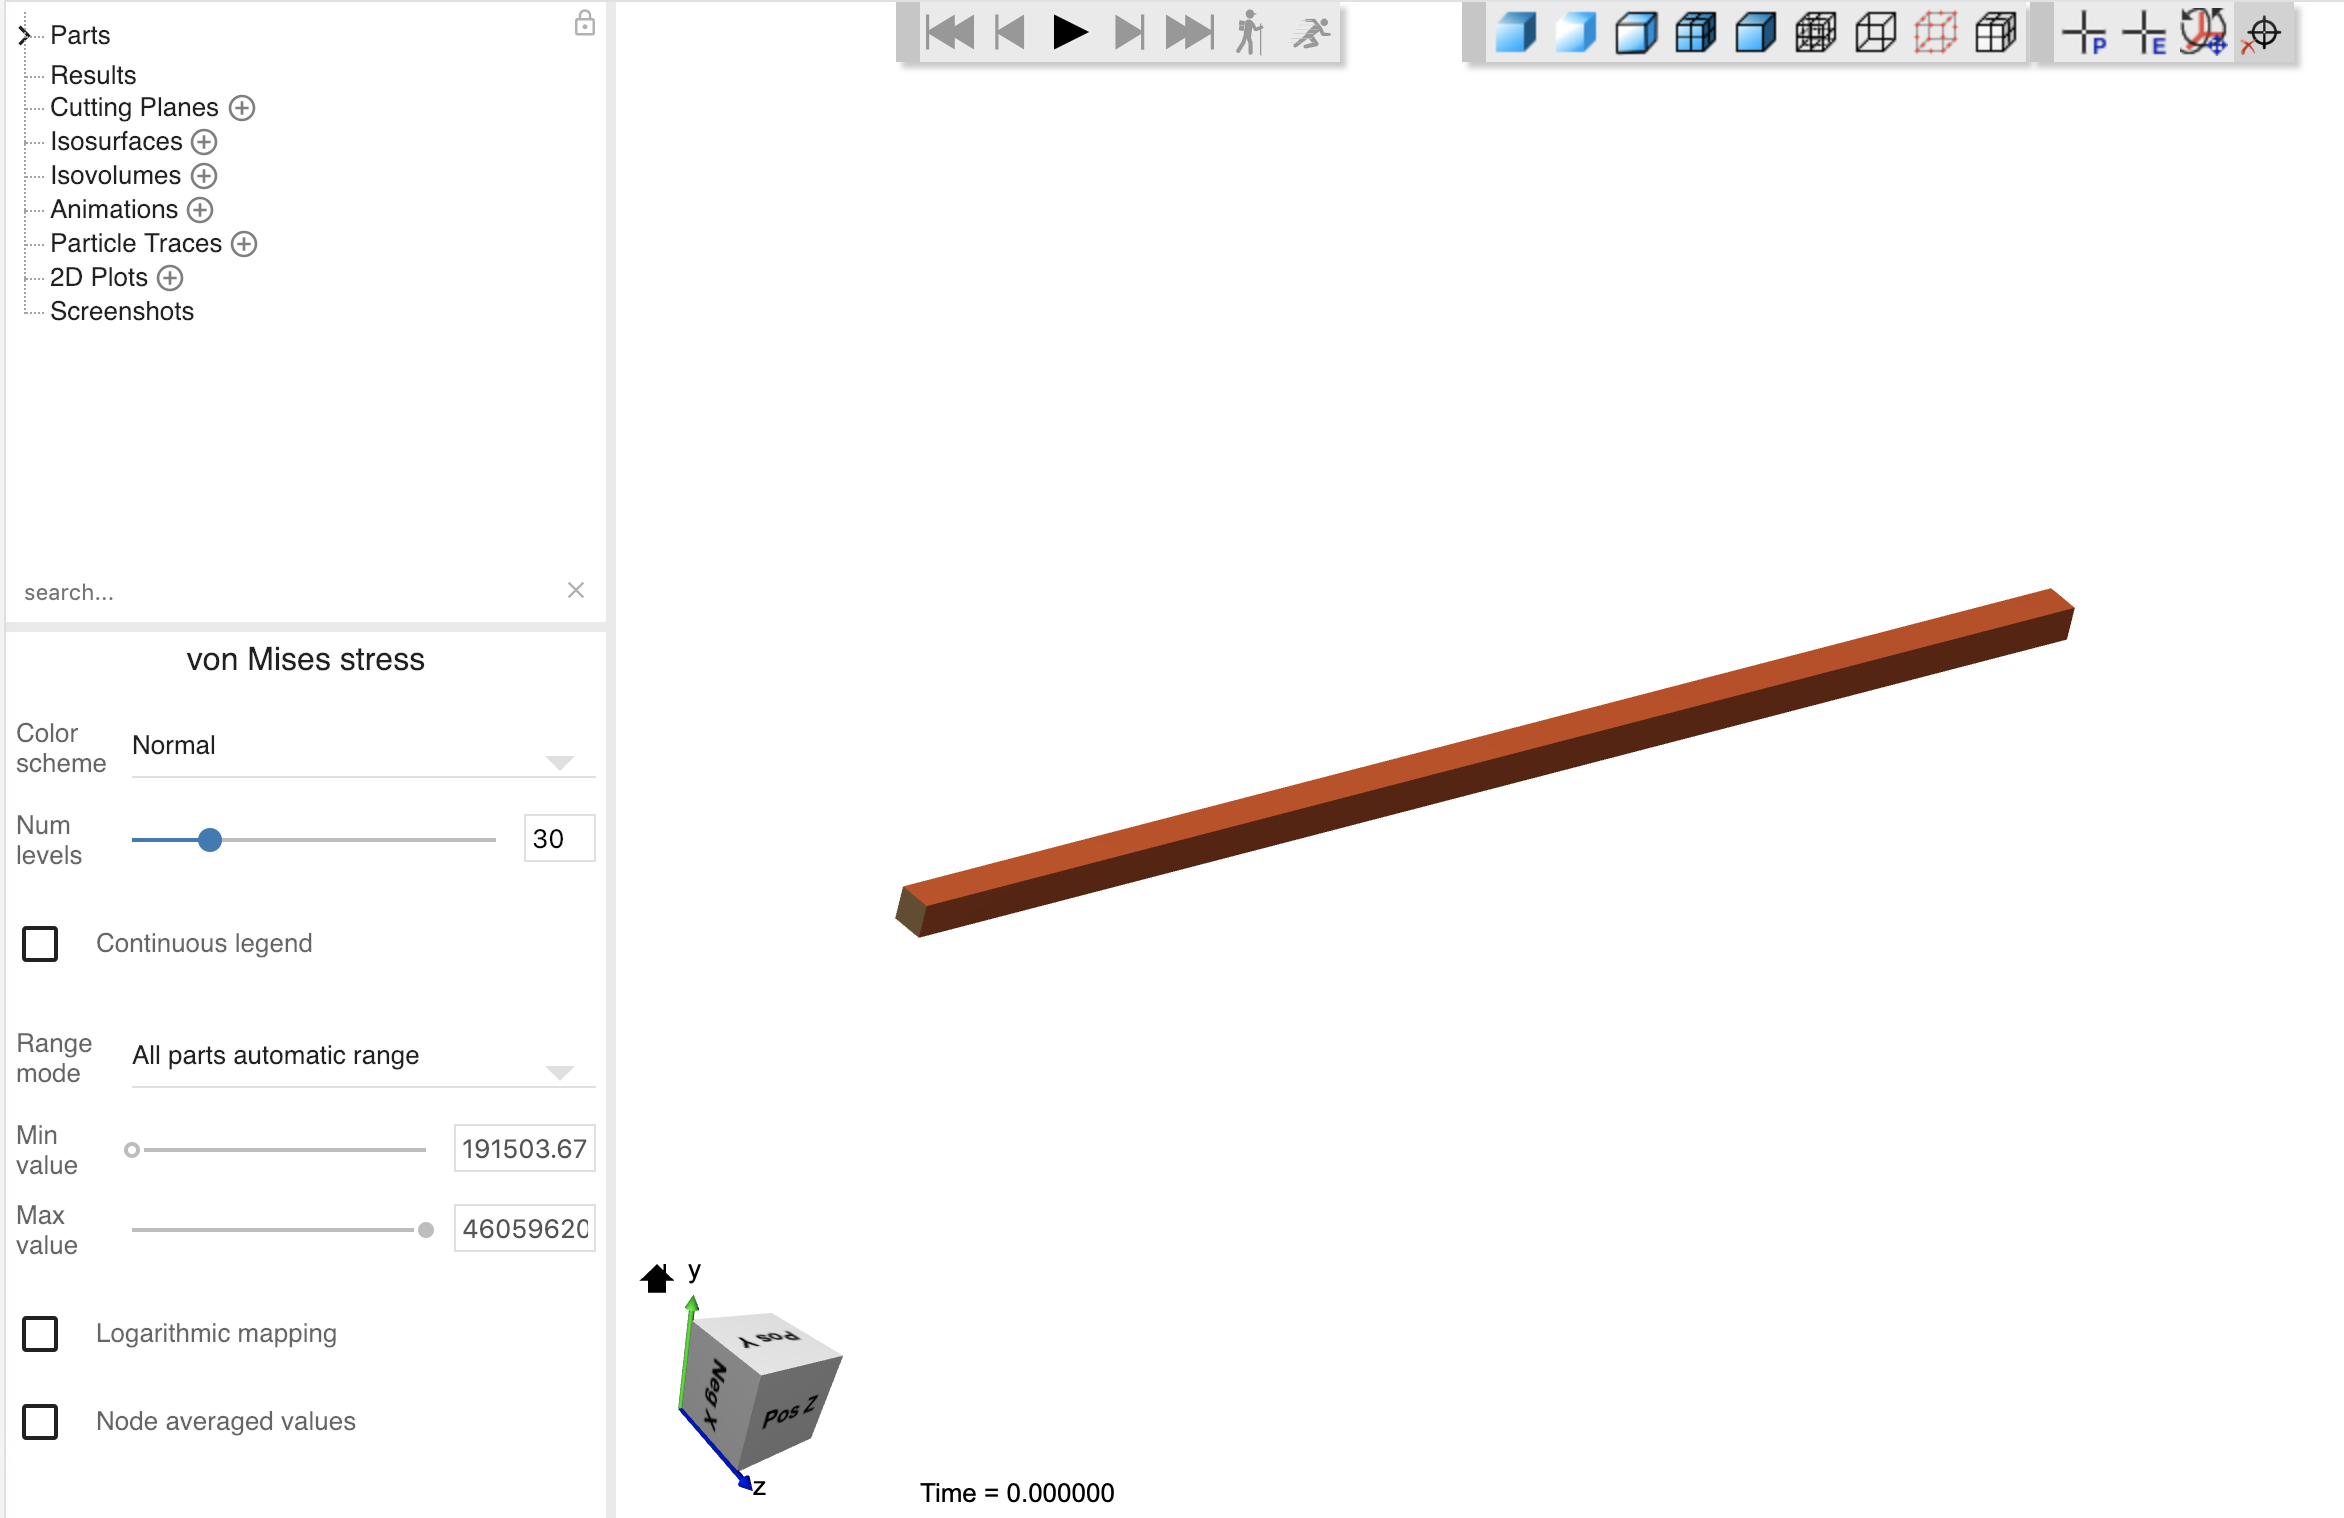Image resolution: width=2344 pixels, height=1518 pixels.
Task: Click the play animation button
Action: (1069, 33)
